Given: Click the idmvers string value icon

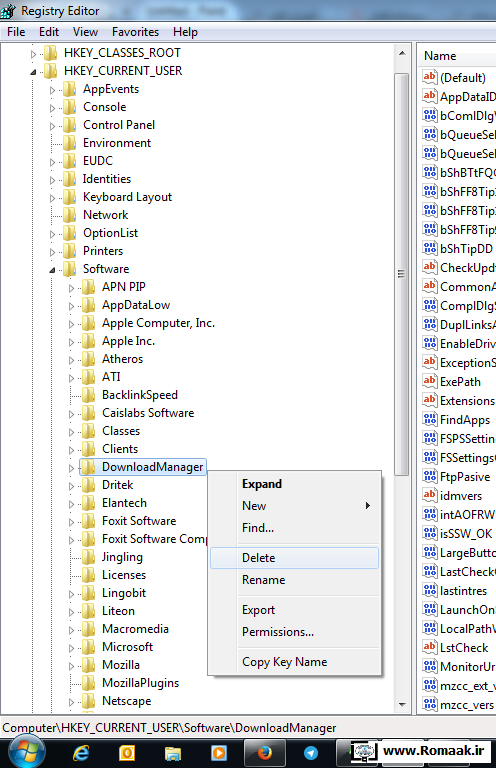Looking at the screenshot, I should click(429, 495).
